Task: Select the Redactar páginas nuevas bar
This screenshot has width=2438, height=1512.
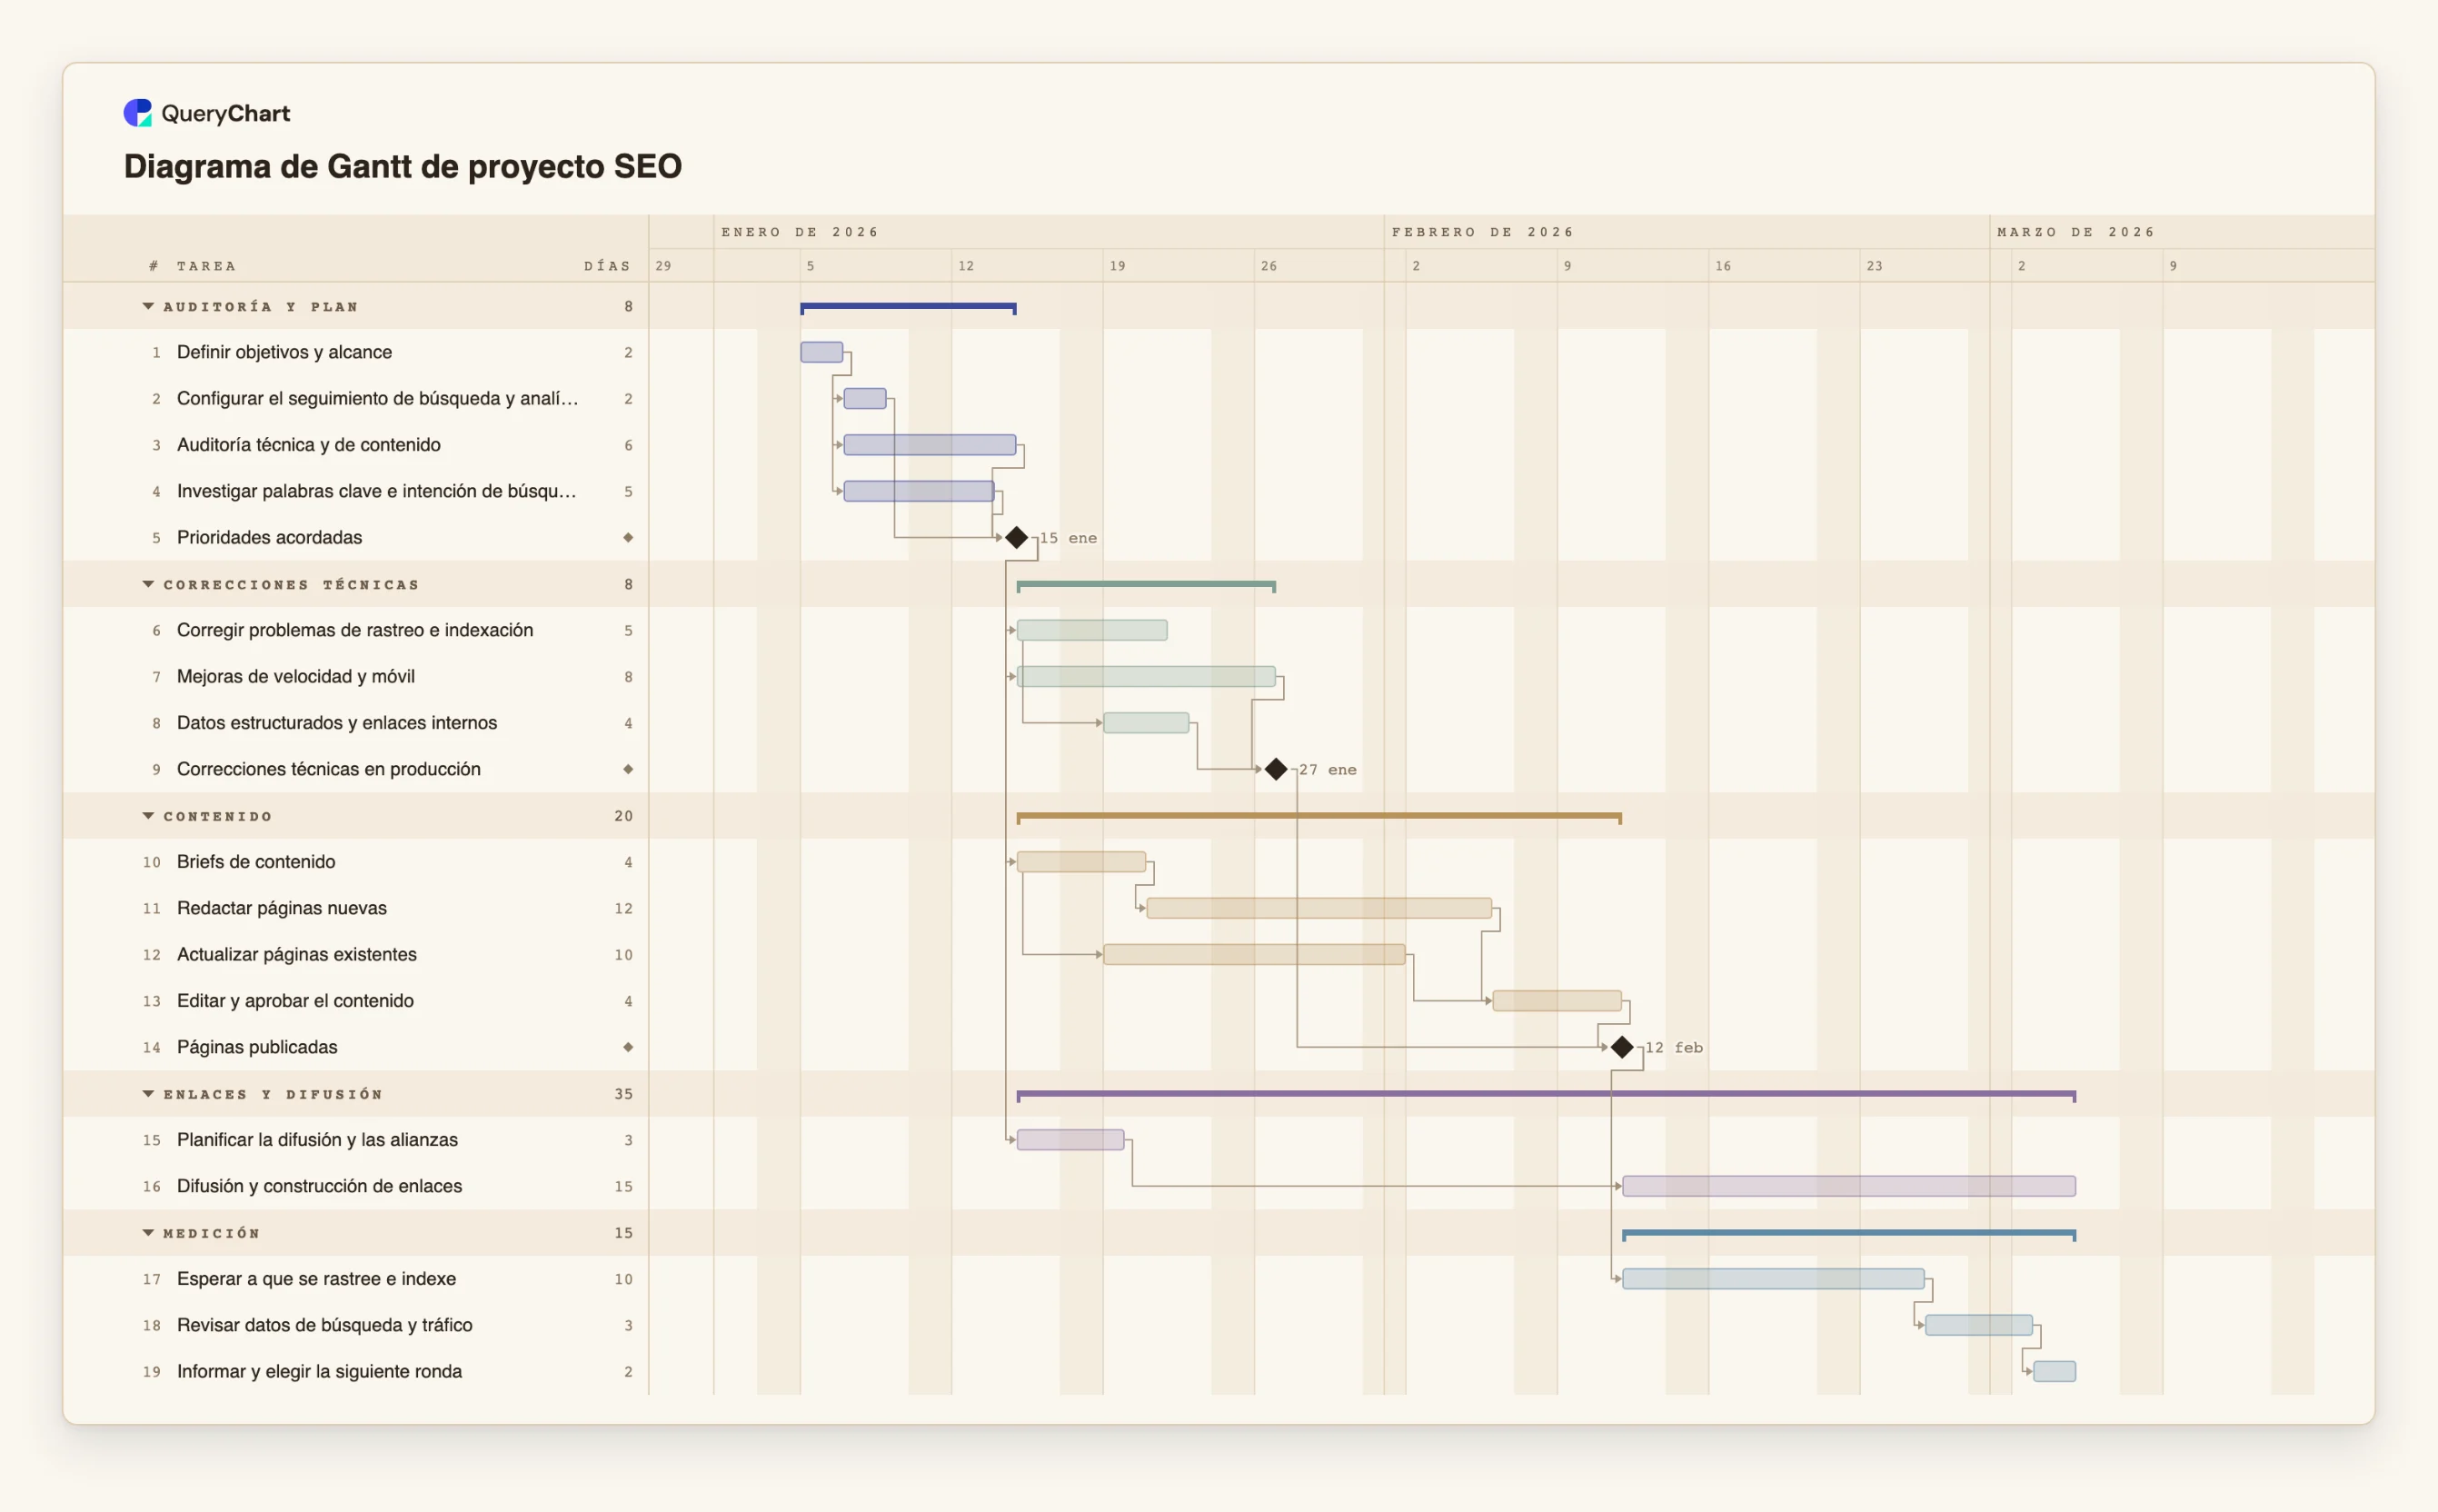Action: 1319,908
